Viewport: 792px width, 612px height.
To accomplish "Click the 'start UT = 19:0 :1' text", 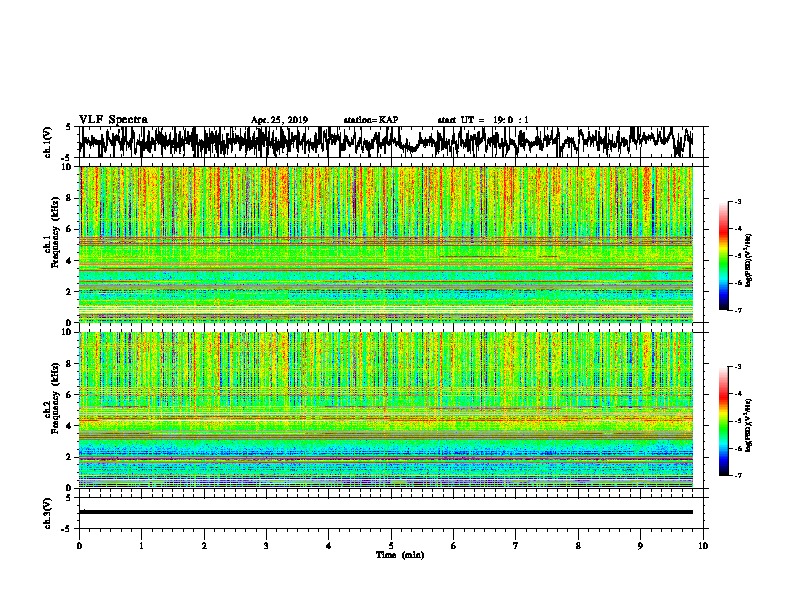I will tap(483, 120).
